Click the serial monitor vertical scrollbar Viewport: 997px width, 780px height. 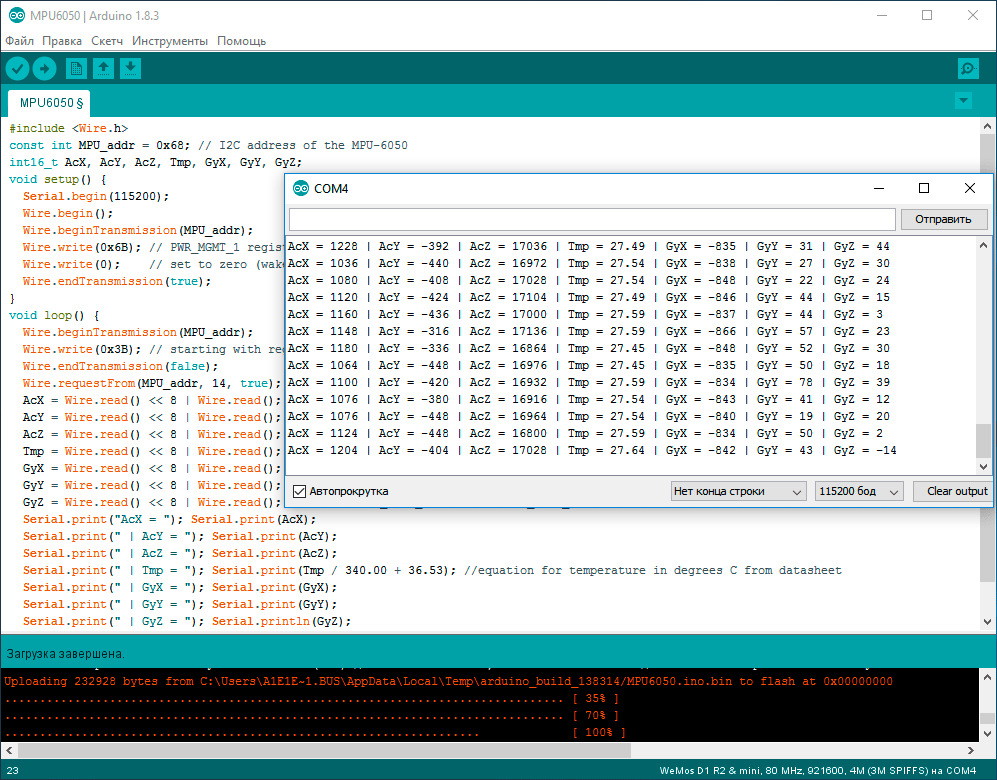tap(983, 440)
